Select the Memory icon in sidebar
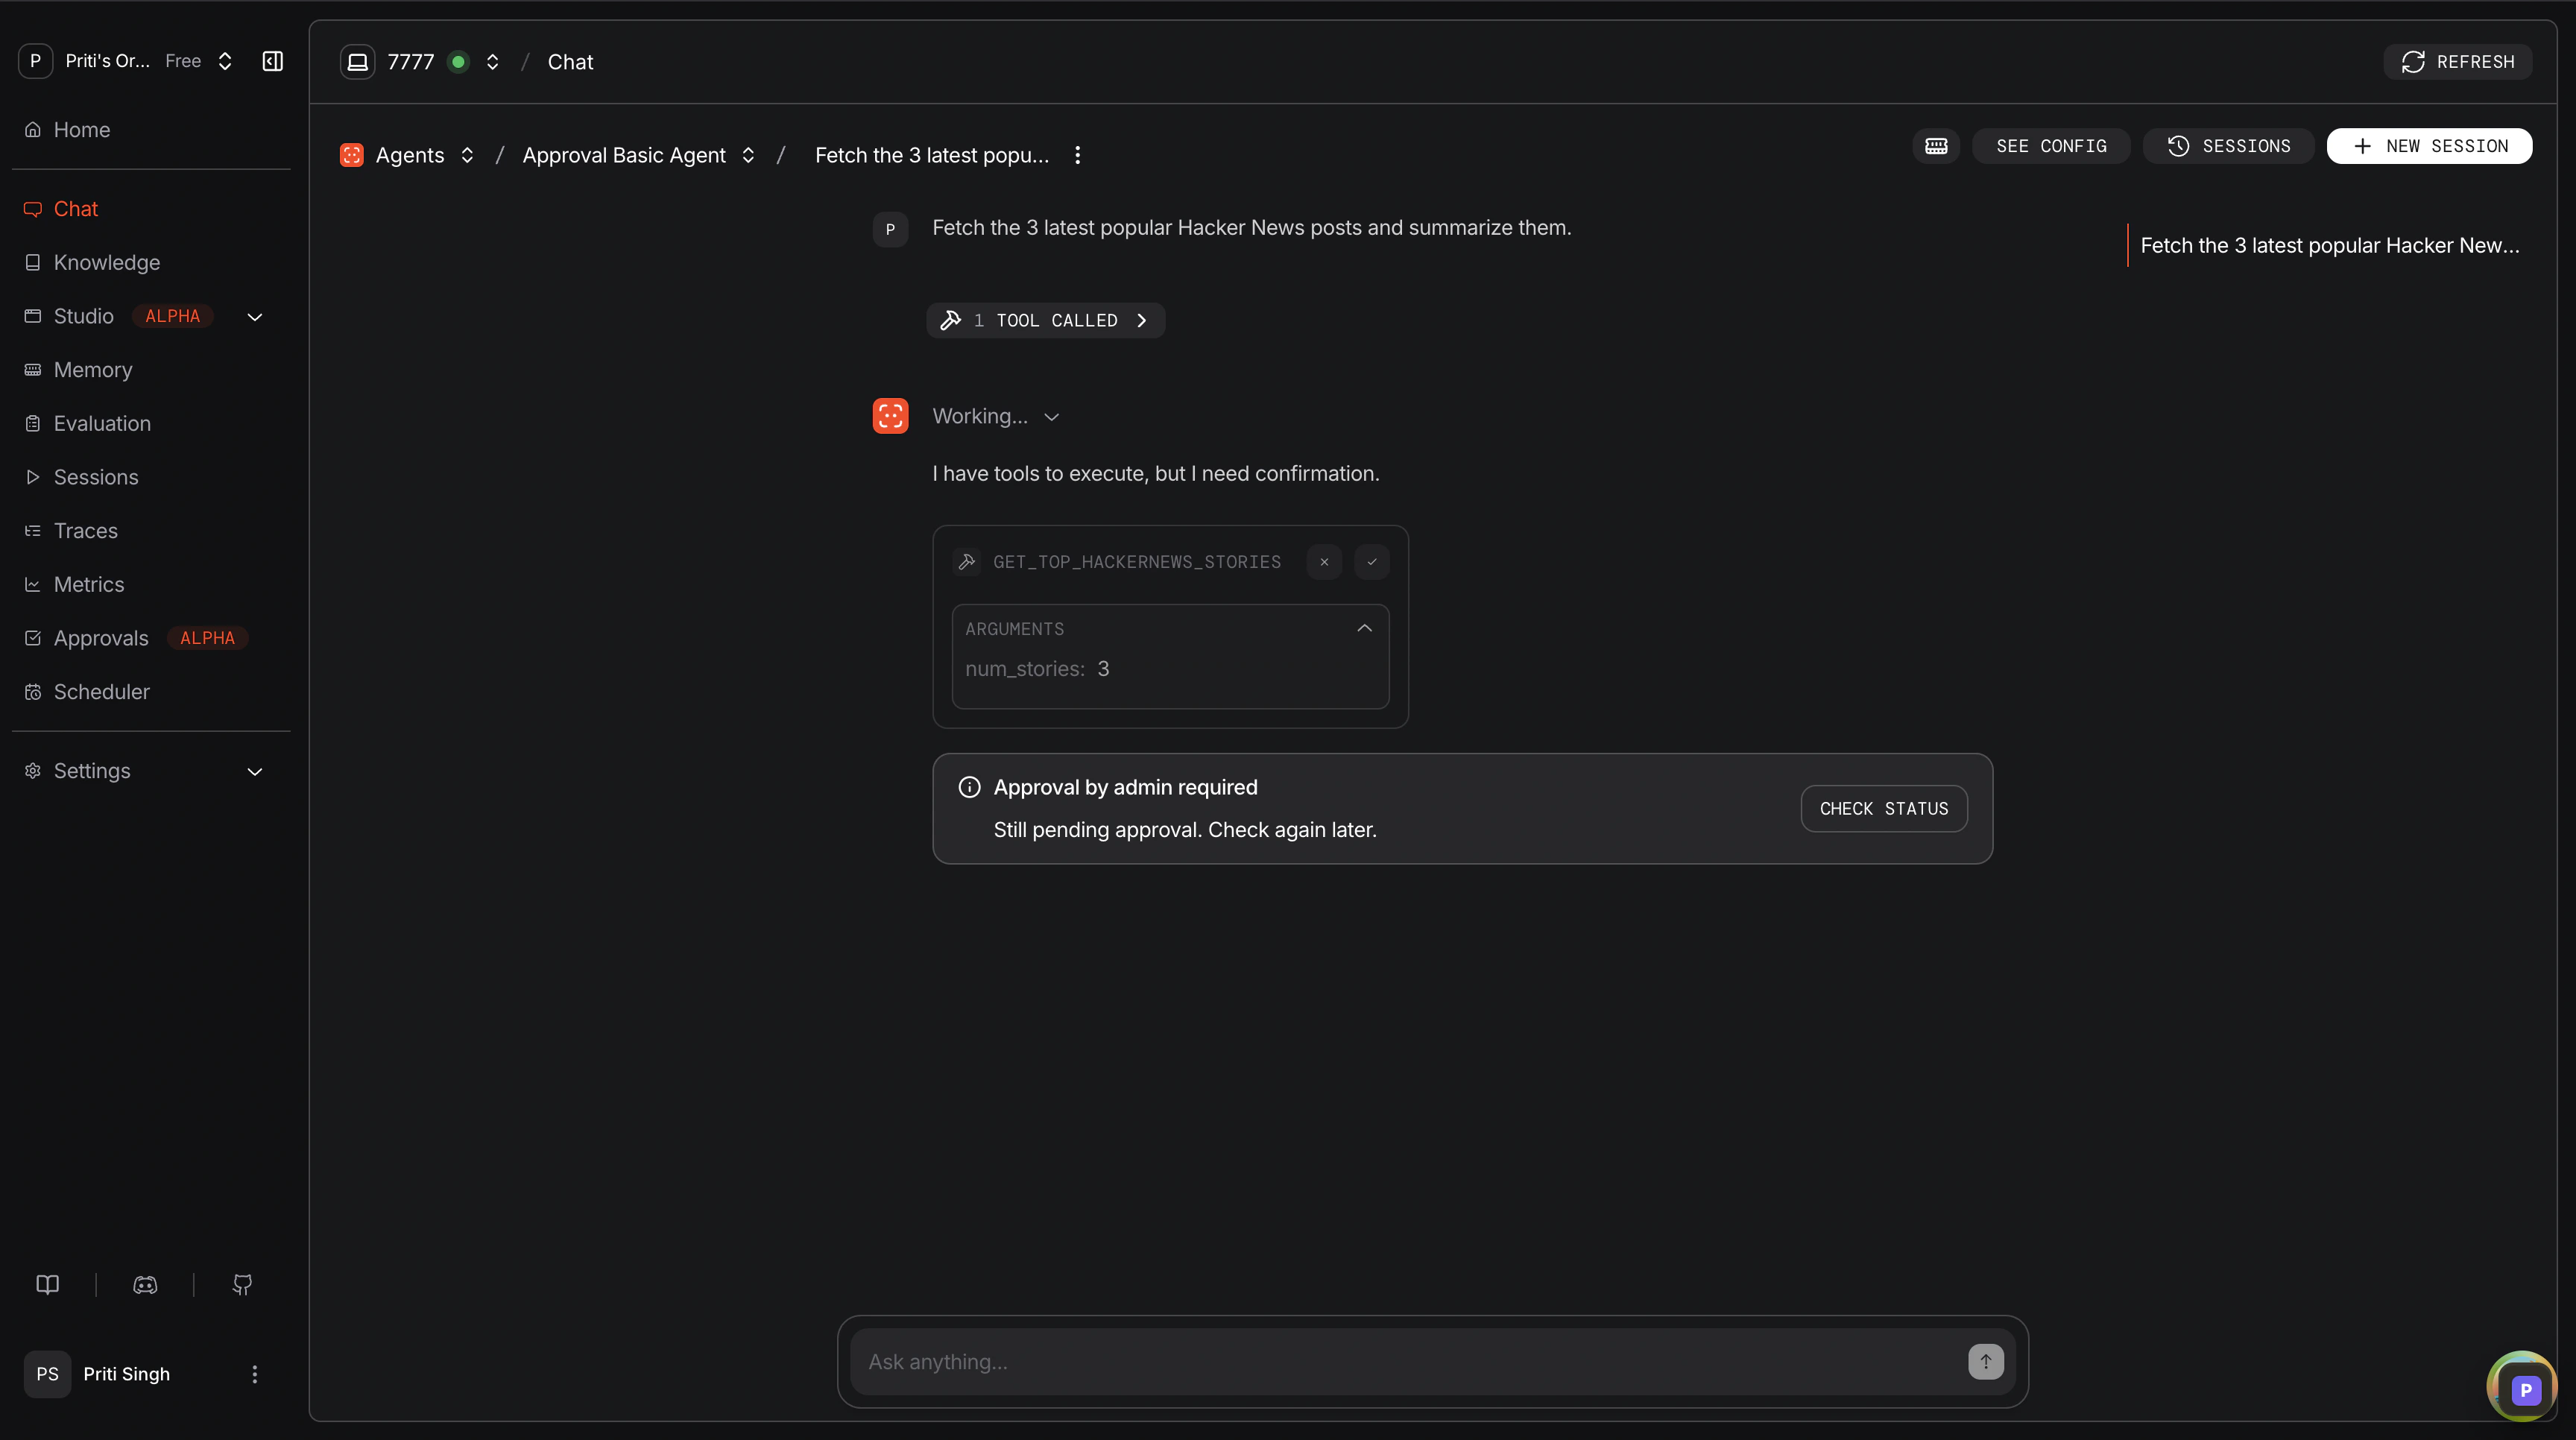The width and height of the screenshot is (2576, 1440). click(32, 369)
